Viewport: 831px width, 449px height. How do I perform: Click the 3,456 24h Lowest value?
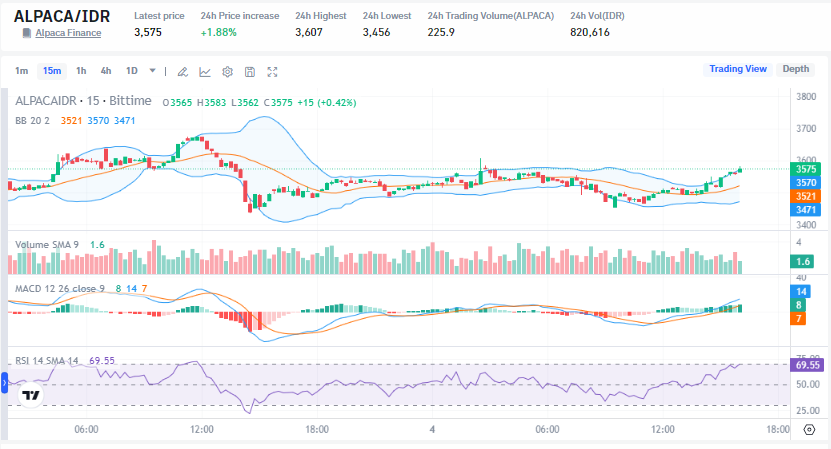pyautogui.click(x=376, y=32)
